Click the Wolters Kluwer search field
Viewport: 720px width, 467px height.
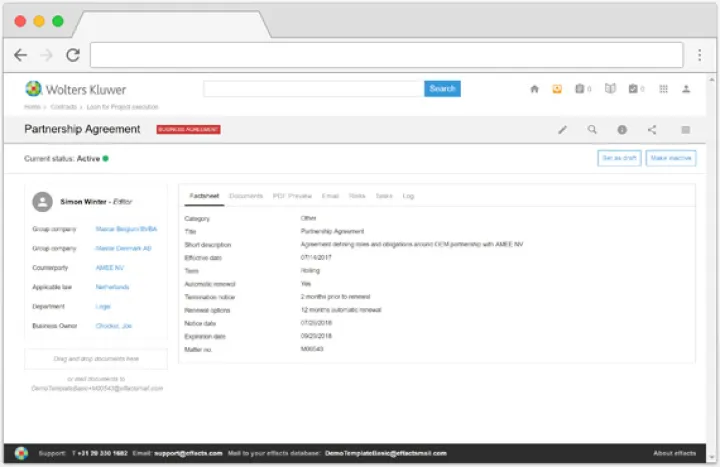313,89
